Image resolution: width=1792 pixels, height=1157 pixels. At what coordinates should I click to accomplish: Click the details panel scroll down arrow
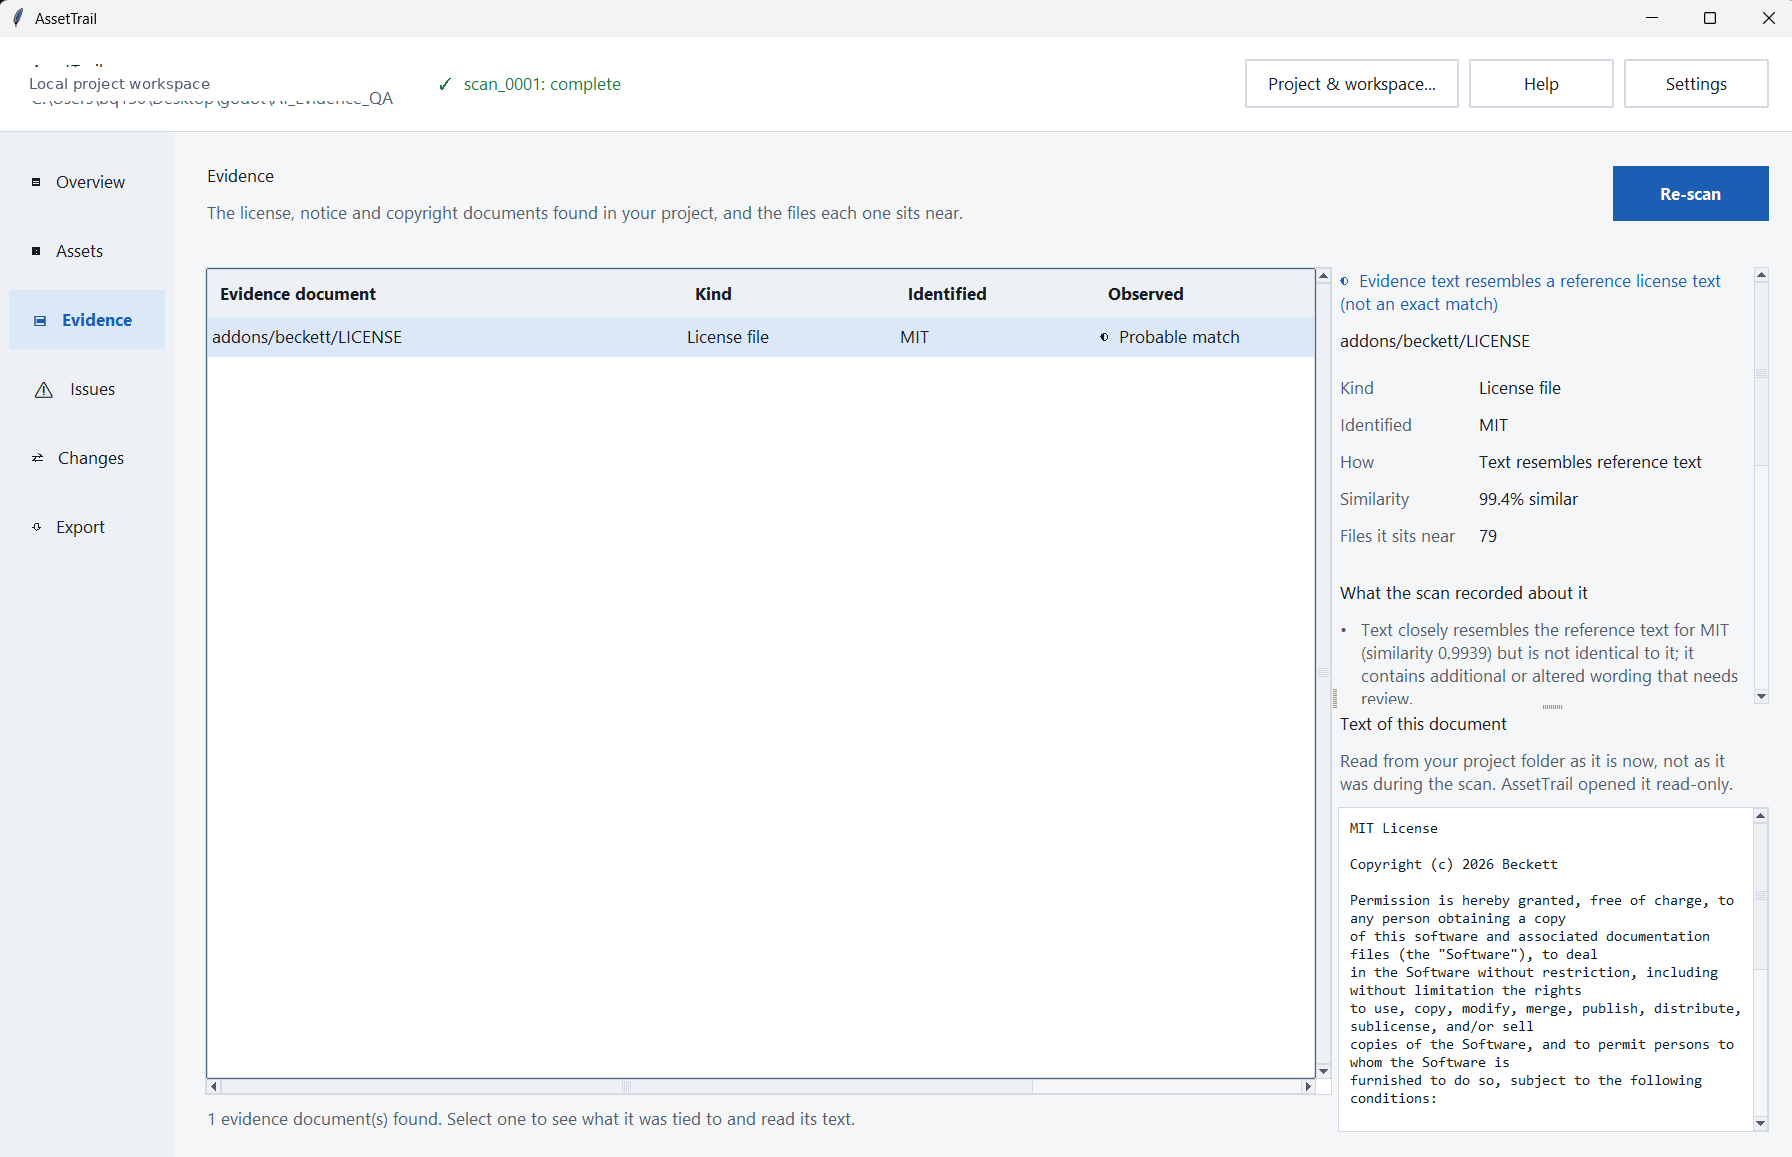tap(1761, 696)
